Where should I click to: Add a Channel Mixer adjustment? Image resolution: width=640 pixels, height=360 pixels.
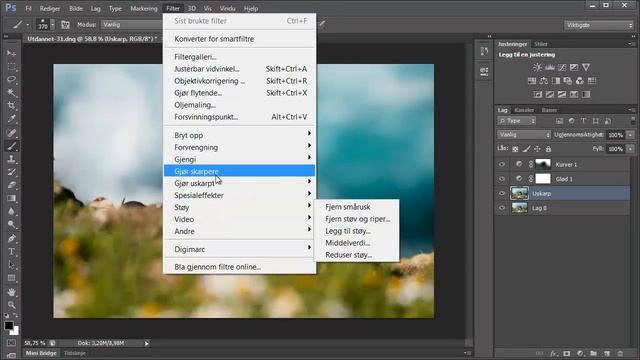point(580,81)
